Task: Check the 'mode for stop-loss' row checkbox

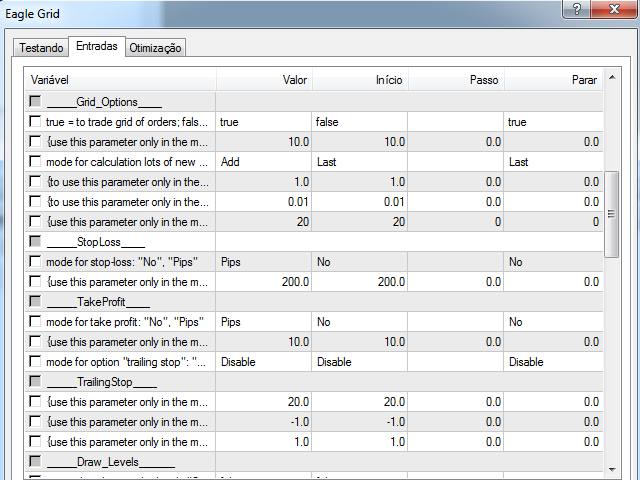Action: pyautogui.click(x=35, y=261)
